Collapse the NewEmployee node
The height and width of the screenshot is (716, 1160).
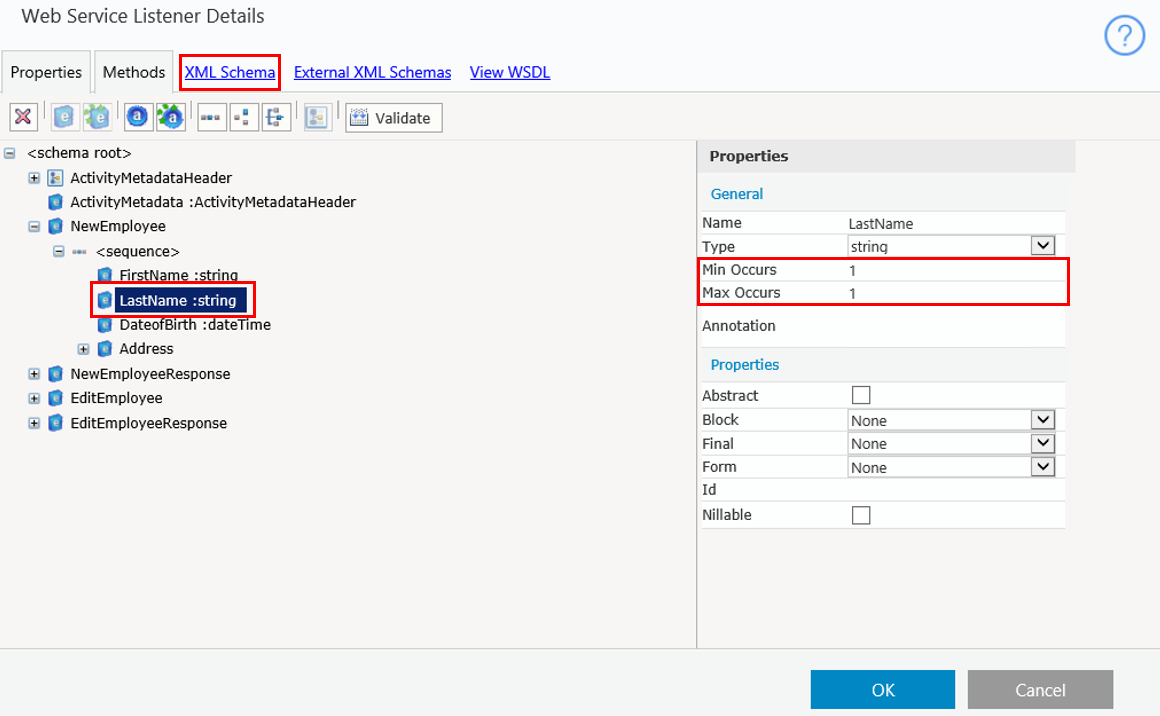point(34,226)
